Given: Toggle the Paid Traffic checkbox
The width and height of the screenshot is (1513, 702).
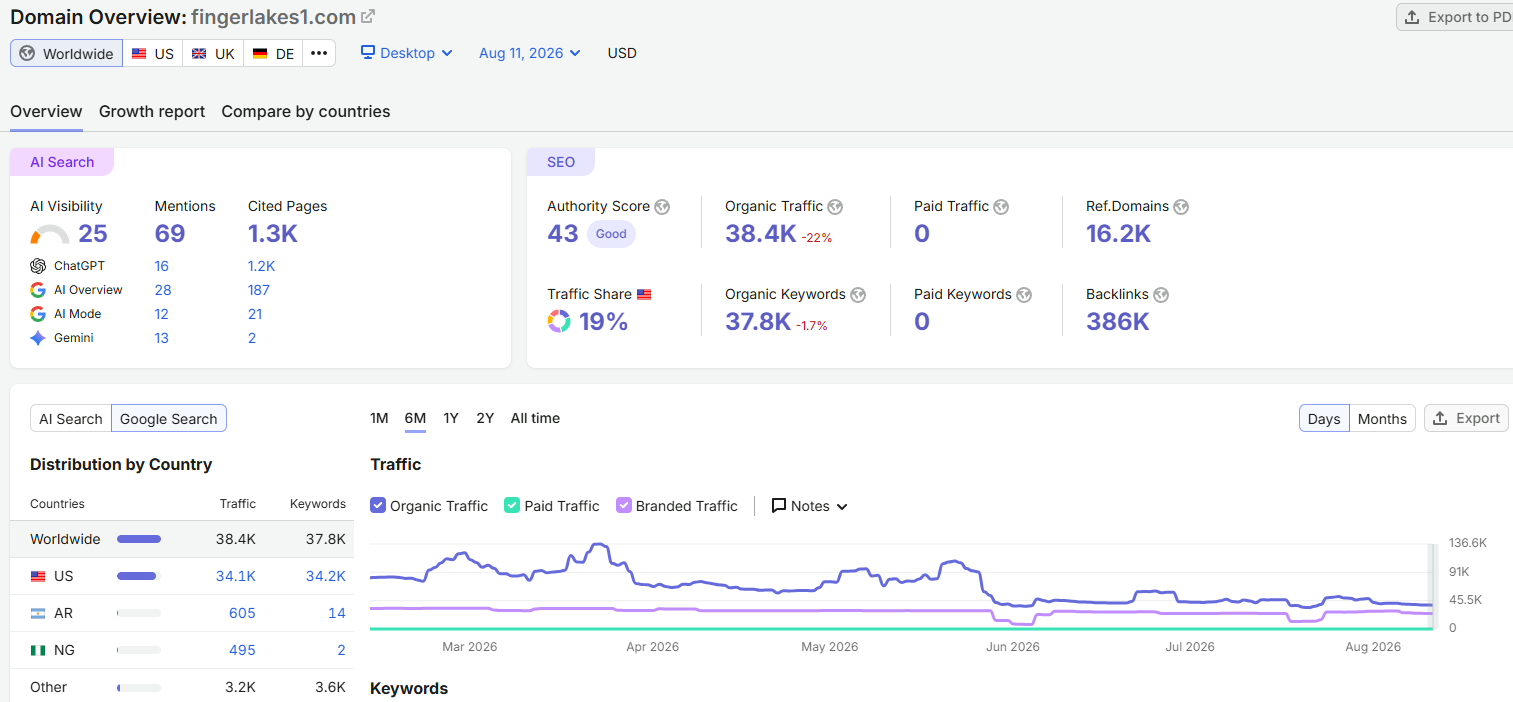Looking at the screenshot, I should click(x=512, y=505).
